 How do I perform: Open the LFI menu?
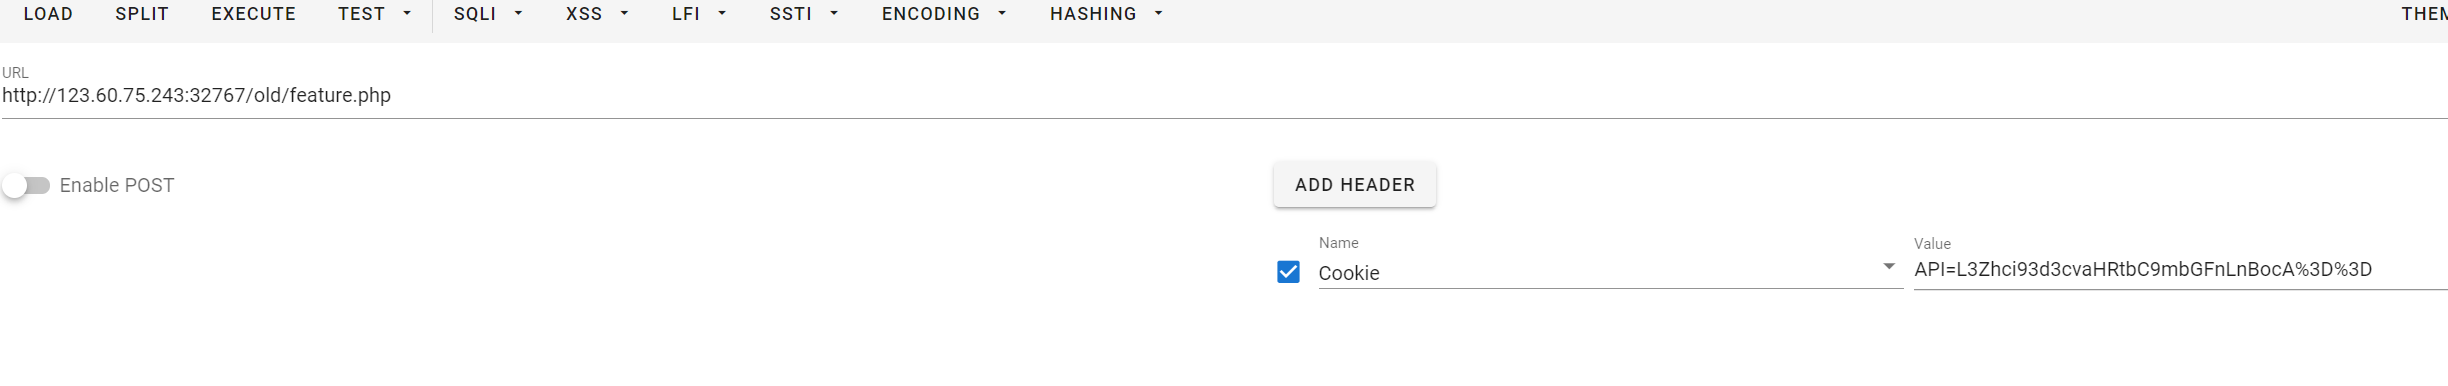[699, 14]
